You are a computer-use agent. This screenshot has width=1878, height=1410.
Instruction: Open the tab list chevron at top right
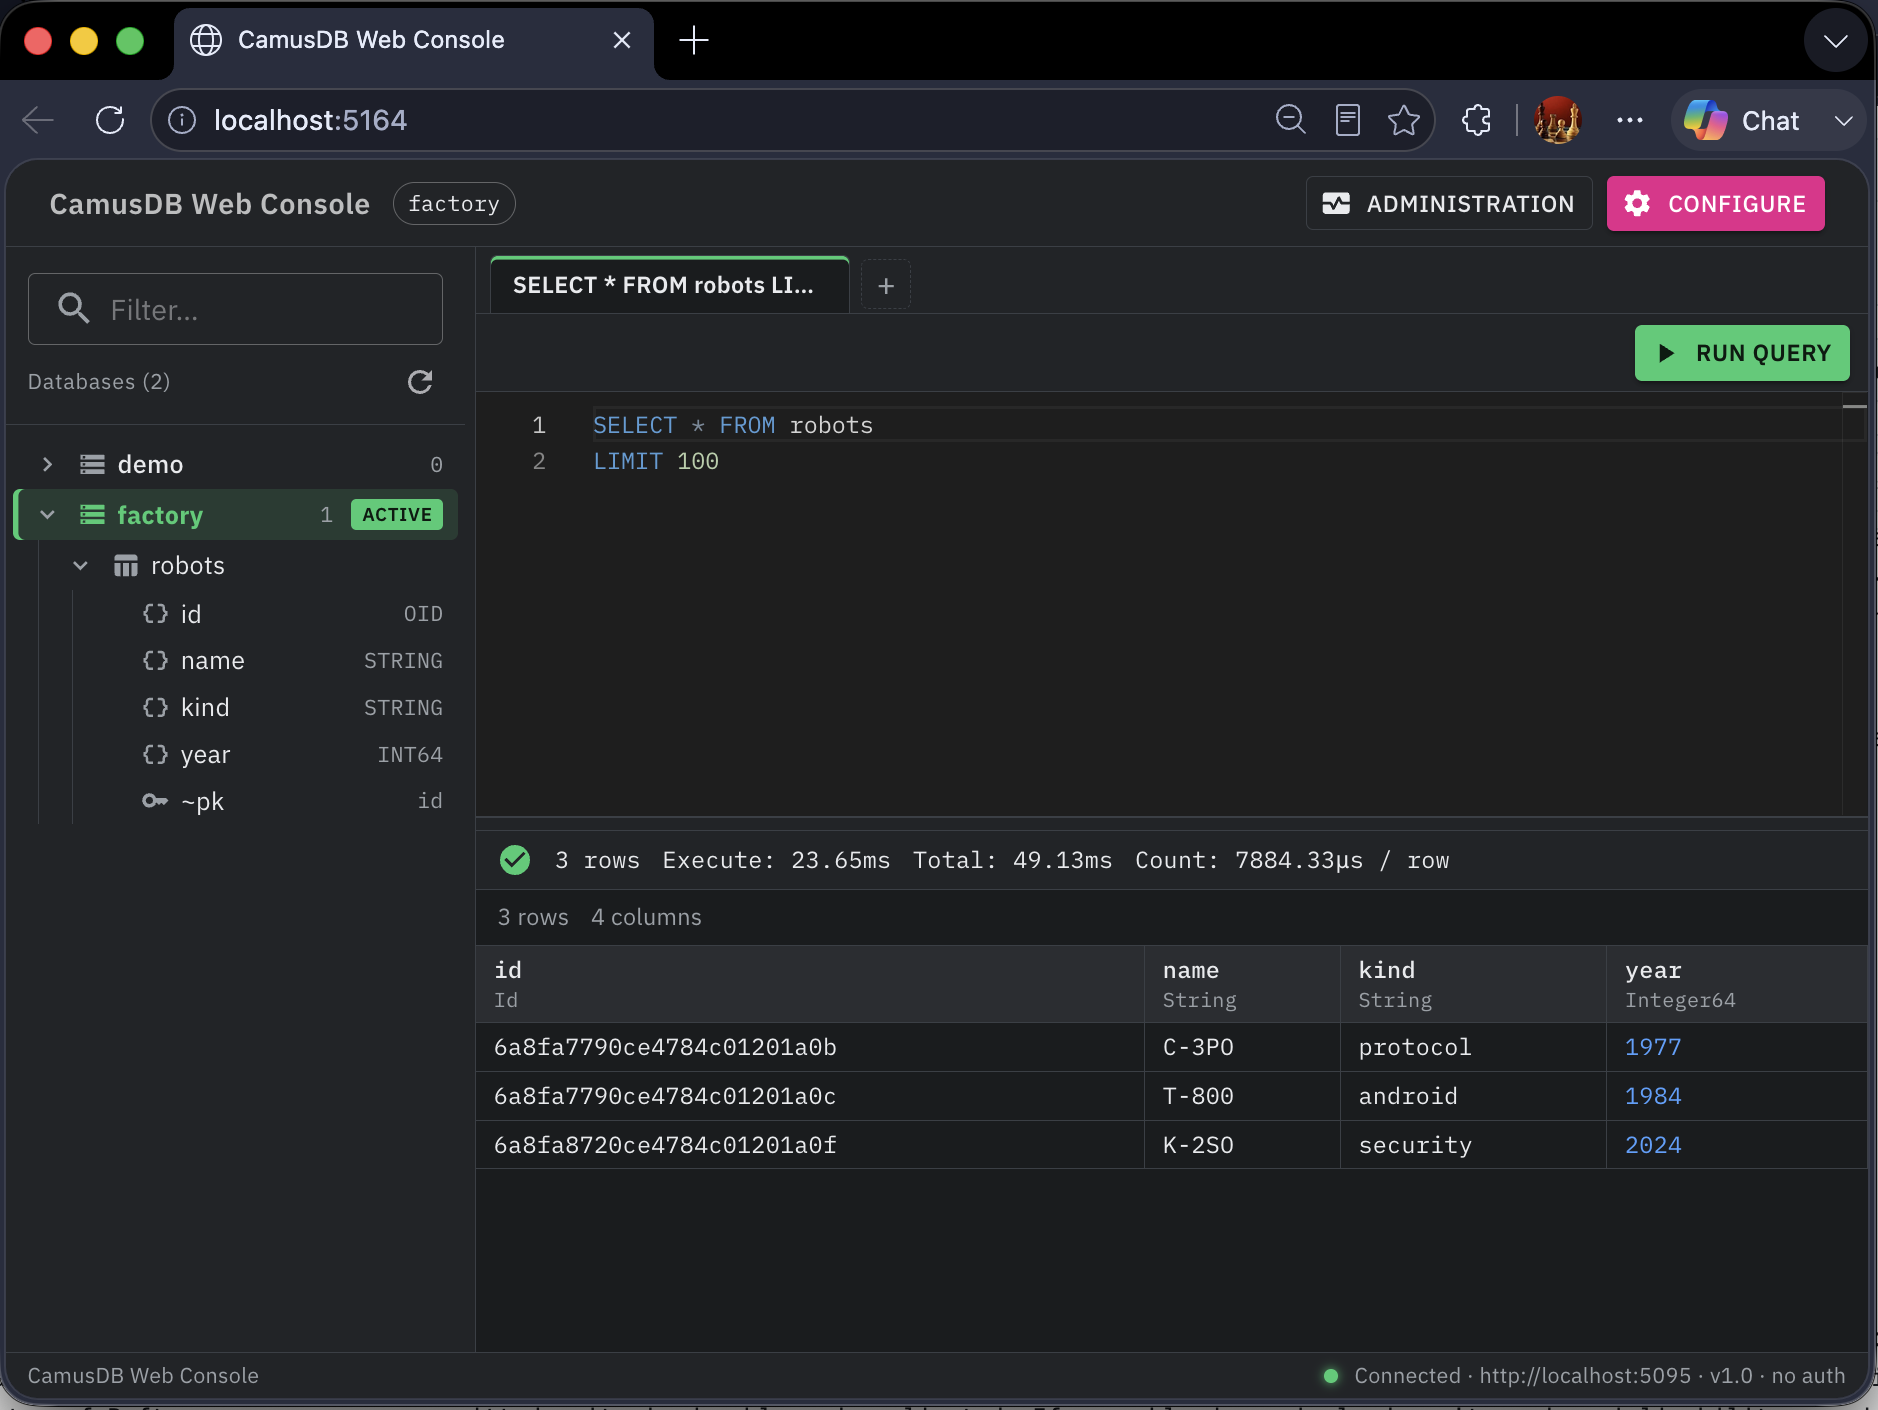pyautogui.click(x=1835, y=40)
